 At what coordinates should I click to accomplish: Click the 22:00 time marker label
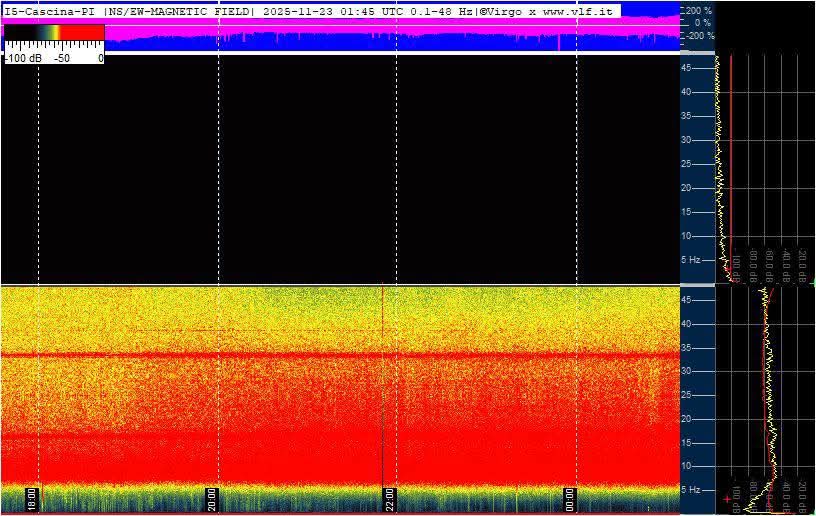pyautogui.click(x=391, y=496)
